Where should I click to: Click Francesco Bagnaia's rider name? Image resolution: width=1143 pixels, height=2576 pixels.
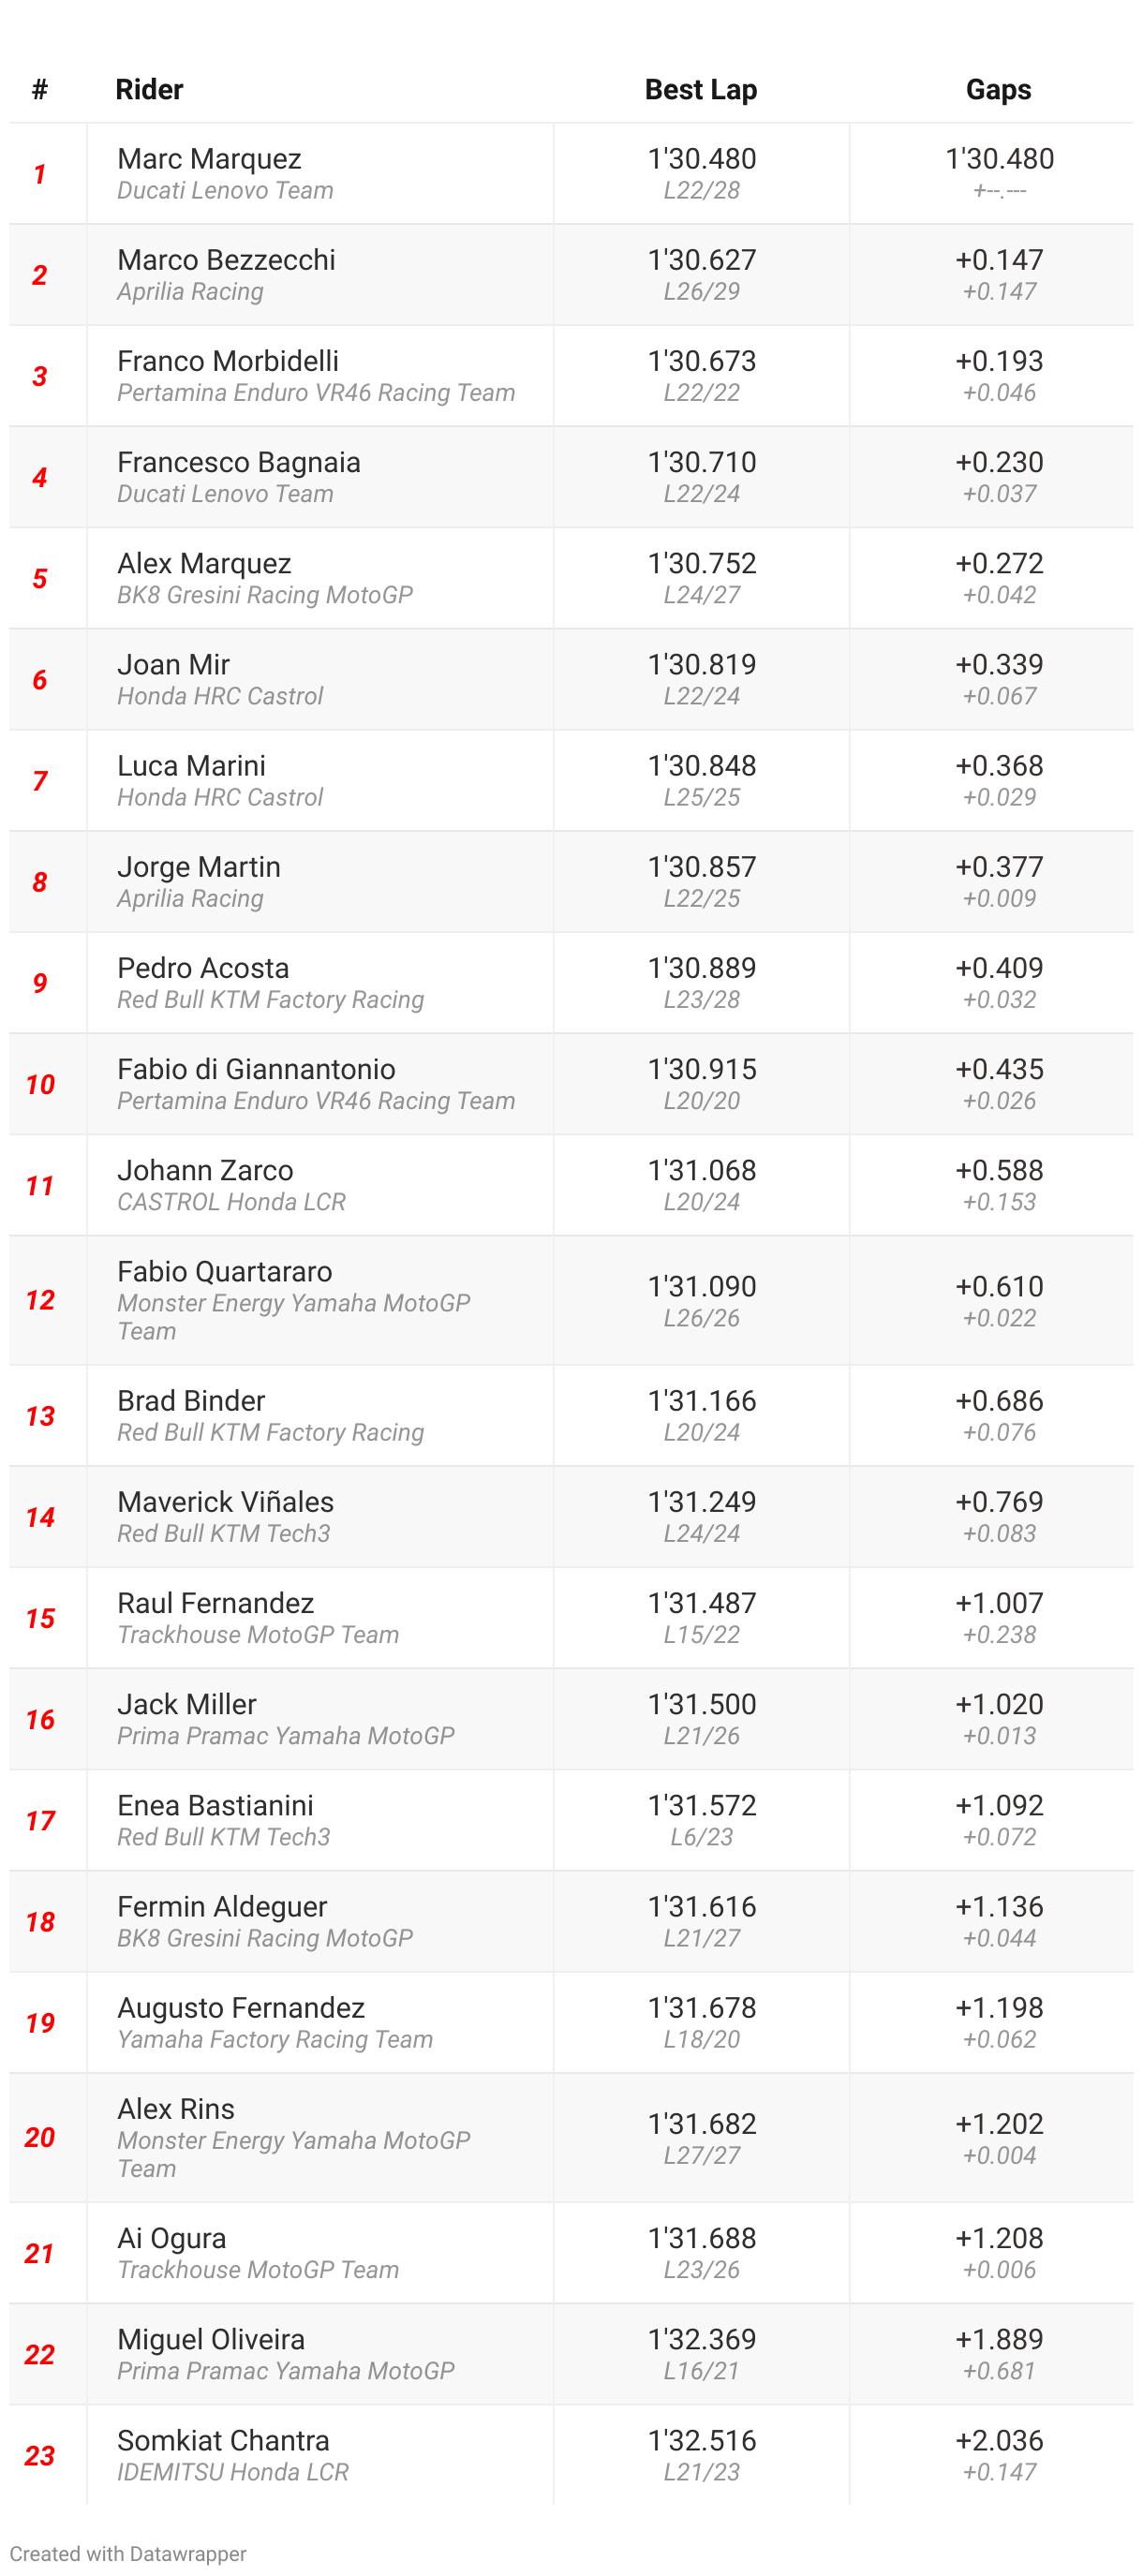(x=238, y=462)
